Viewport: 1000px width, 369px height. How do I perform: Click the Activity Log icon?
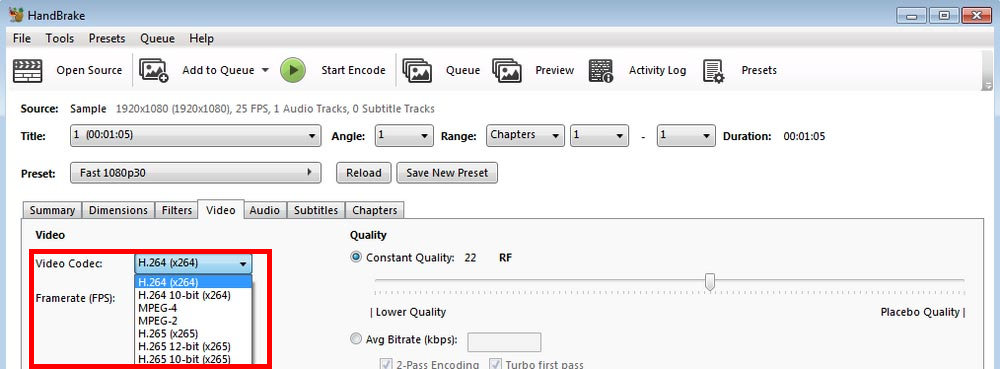click(601, 70)
